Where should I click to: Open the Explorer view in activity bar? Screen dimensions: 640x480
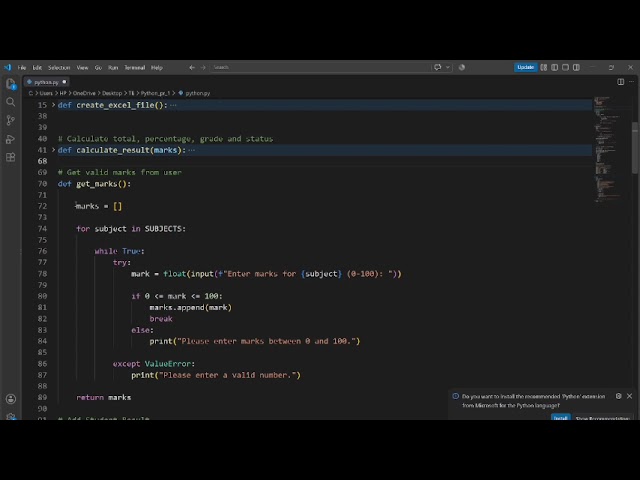[11, 84]
